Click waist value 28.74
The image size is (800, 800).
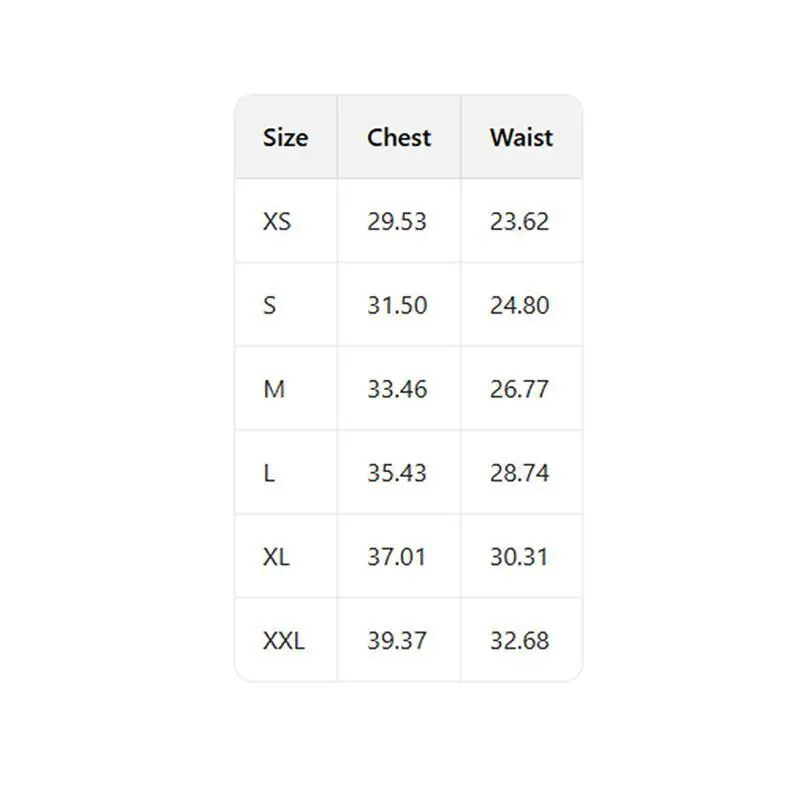click(519, 473)
